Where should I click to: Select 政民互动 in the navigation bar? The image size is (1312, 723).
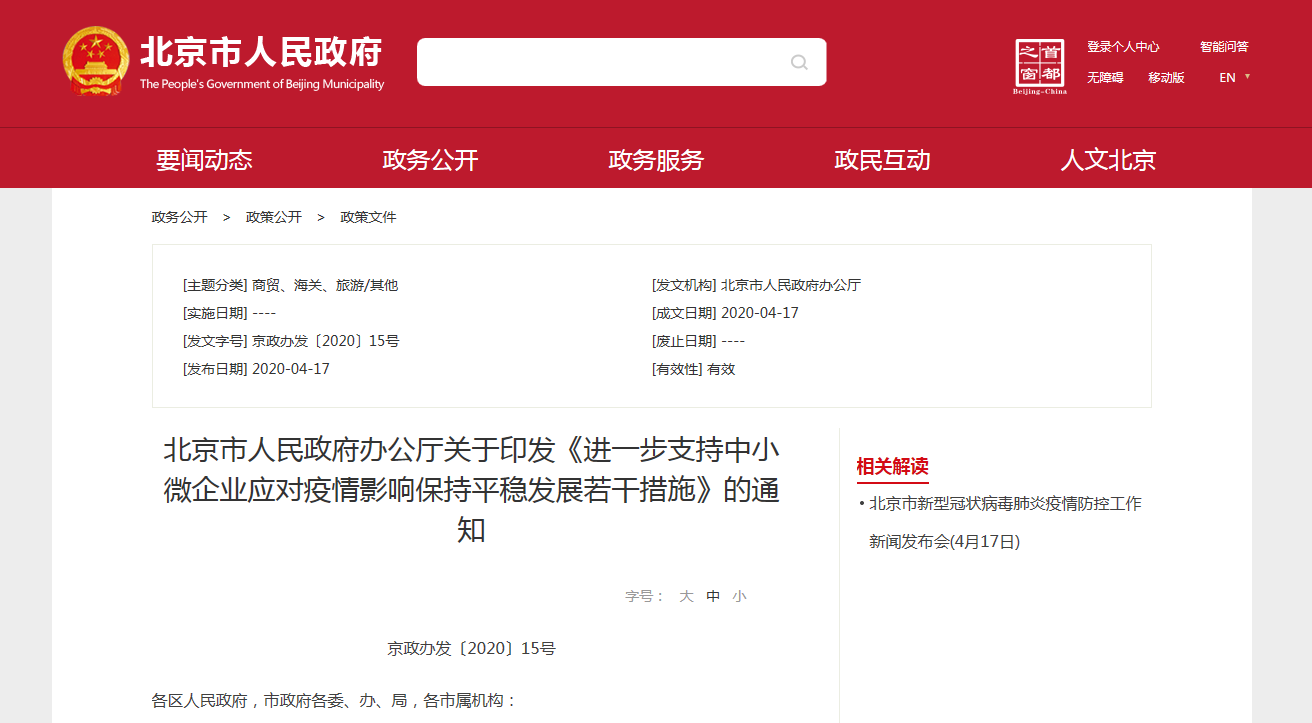[882, 160]
